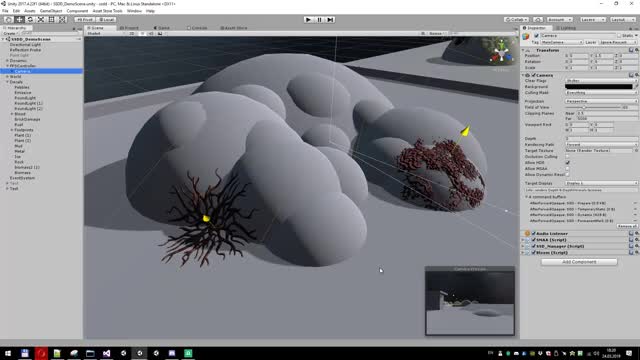The width and height of the screenshot is (640, 360).
Task: Open Transform component settings gear
Action: pyautogui.click(x=637, y=50)
